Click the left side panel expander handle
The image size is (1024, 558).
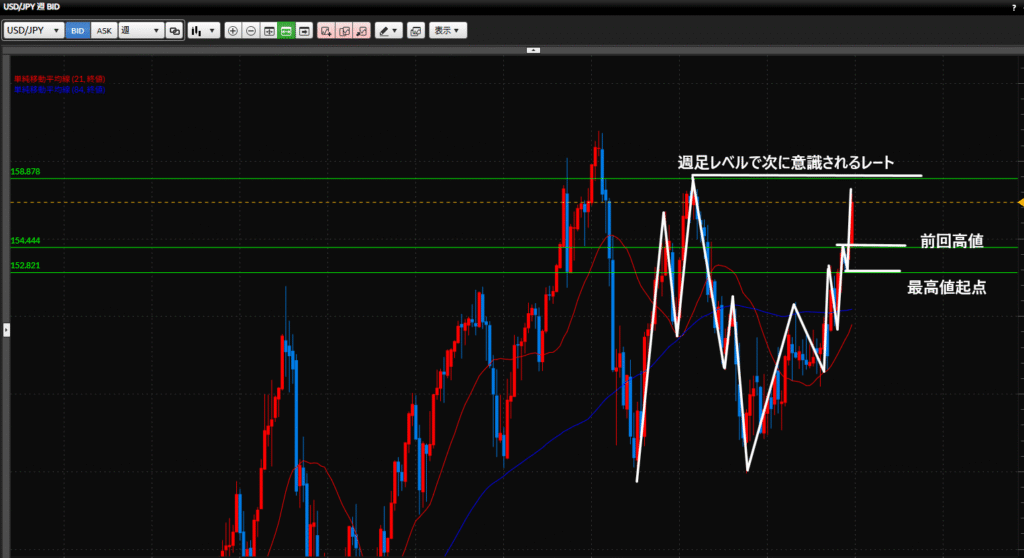pos(6,328)
